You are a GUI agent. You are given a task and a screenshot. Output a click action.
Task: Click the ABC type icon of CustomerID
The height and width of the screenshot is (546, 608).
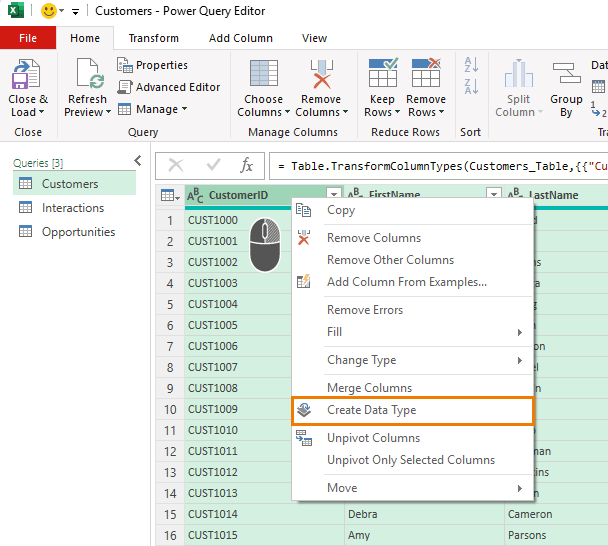(195, 195)
